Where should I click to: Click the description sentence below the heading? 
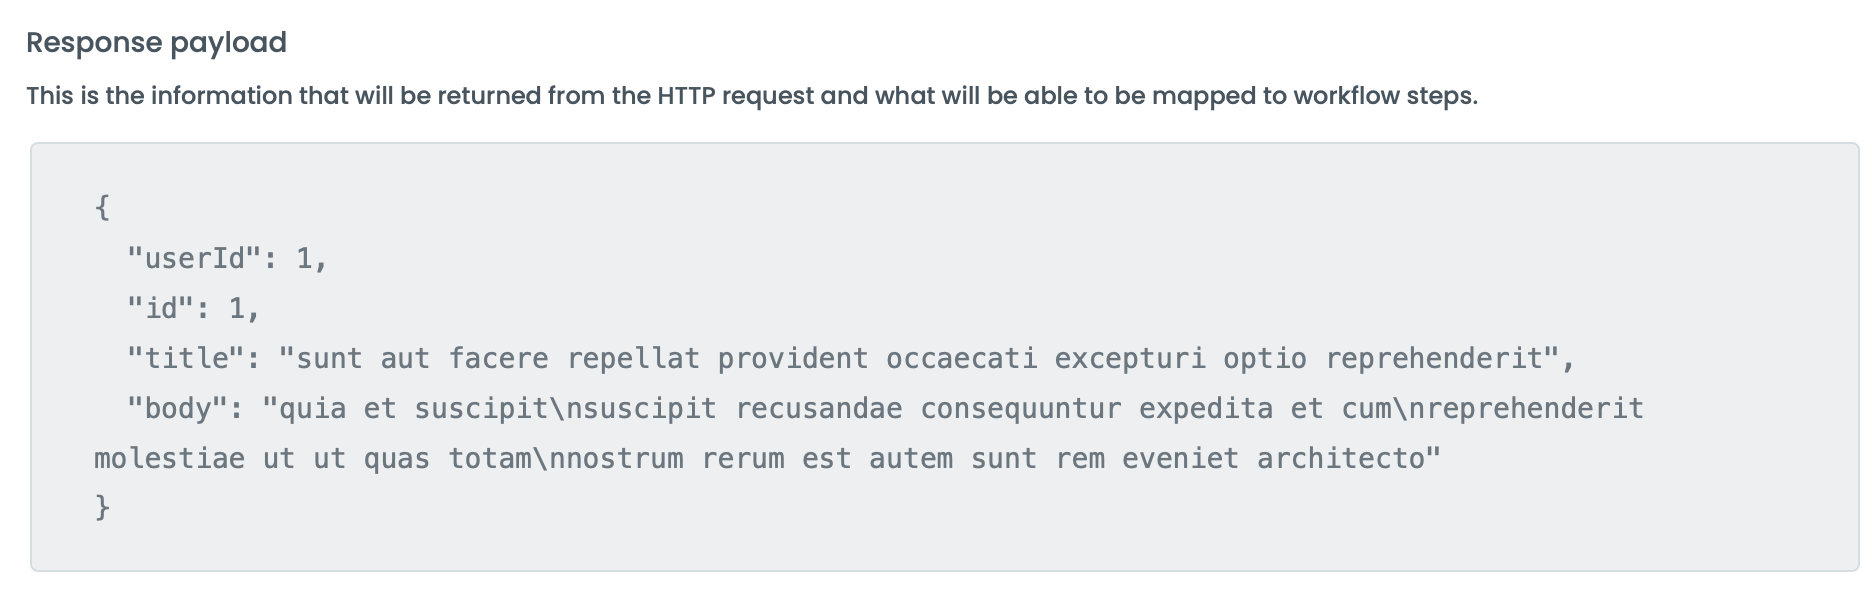[x=750, y=96]
